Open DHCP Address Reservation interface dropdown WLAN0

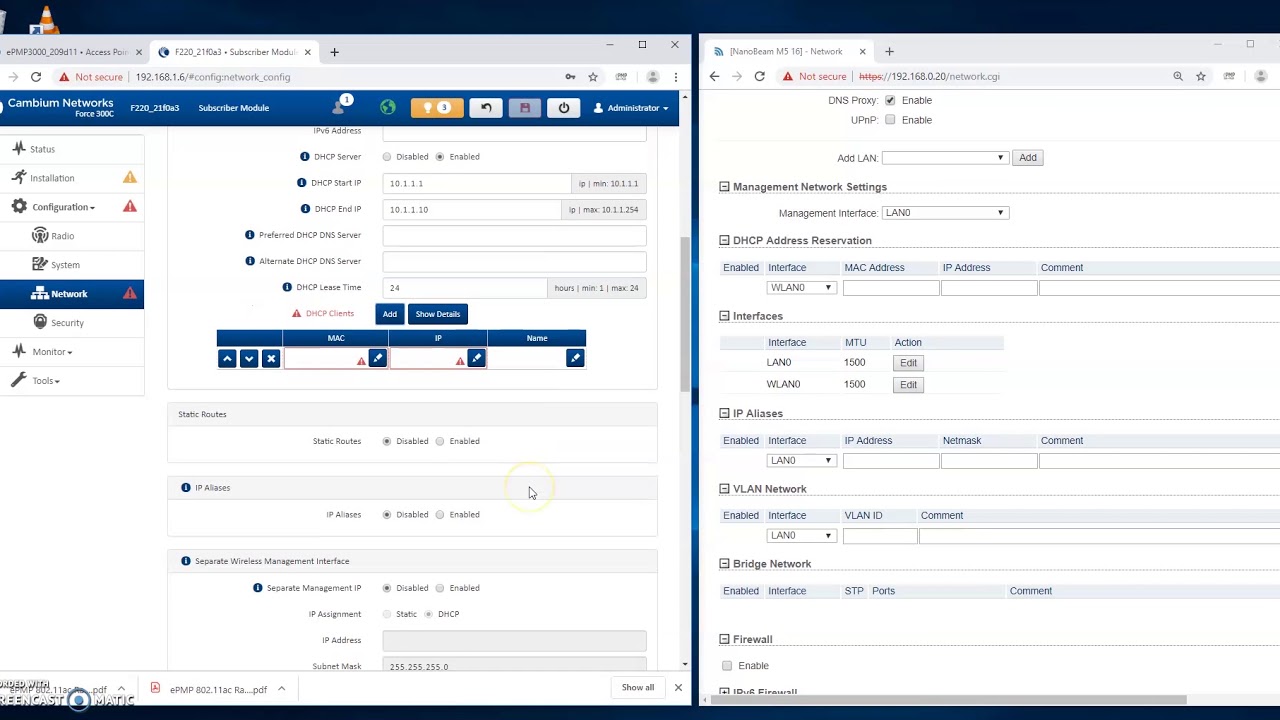(801, 288)
